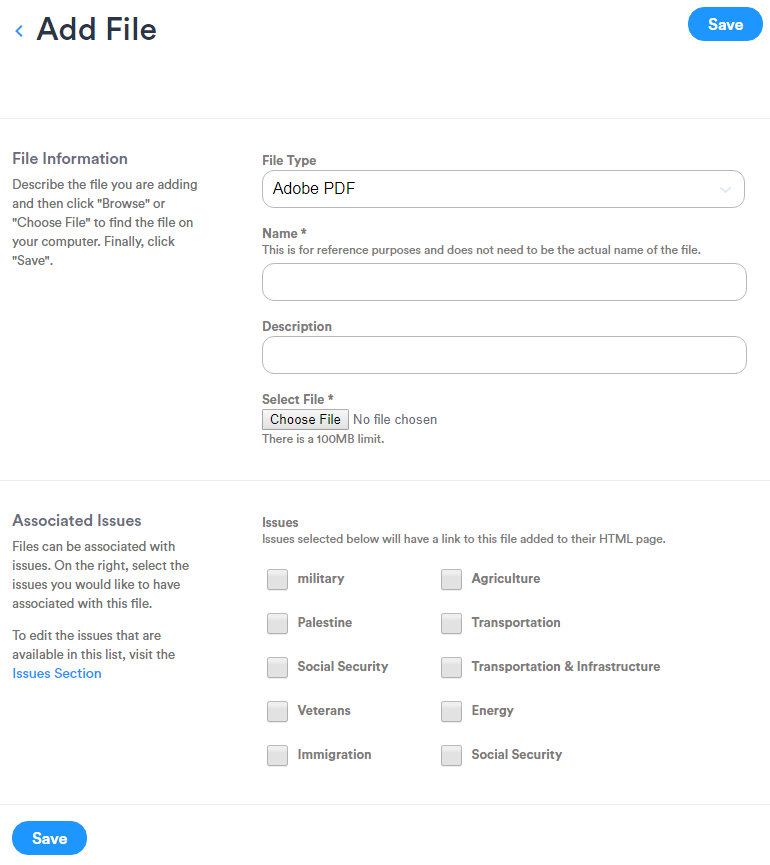Click the Choose File button

tap(305, 419)
